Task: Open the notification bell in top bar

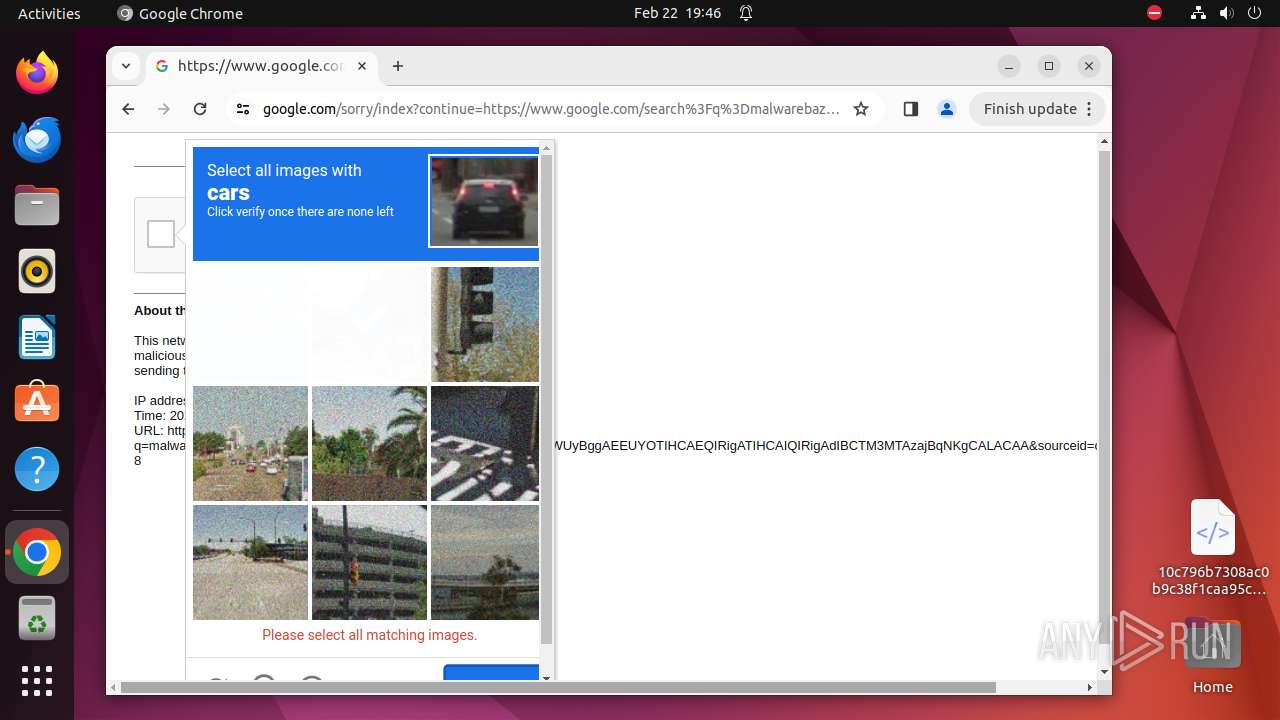Action: (746, 13)
